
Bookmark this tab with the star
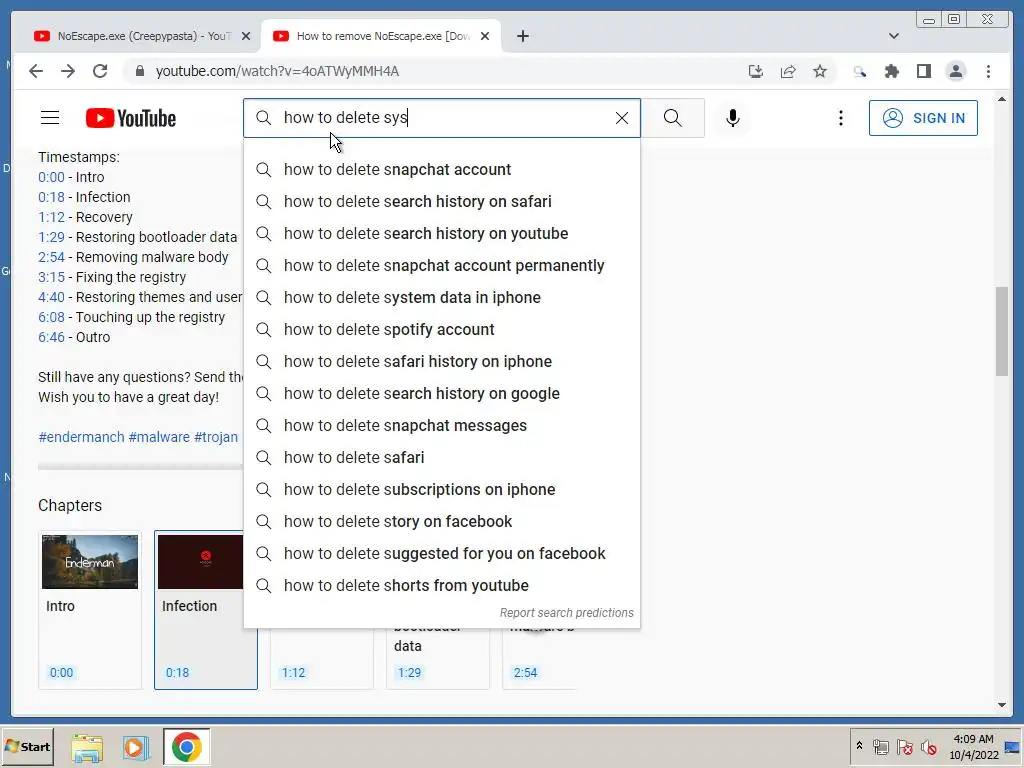pos(820,71)
